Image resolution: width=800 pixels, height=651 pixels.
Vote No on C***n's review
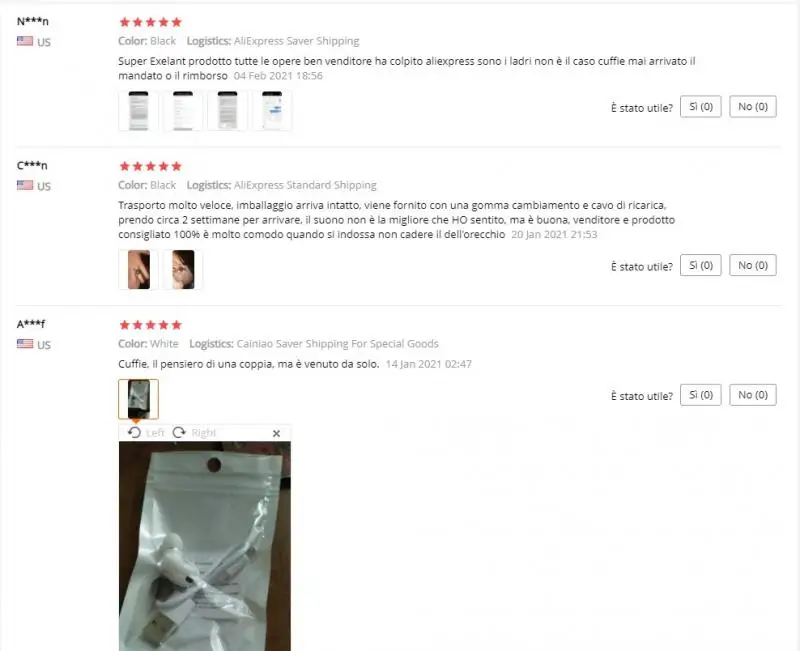coord(753,265)
